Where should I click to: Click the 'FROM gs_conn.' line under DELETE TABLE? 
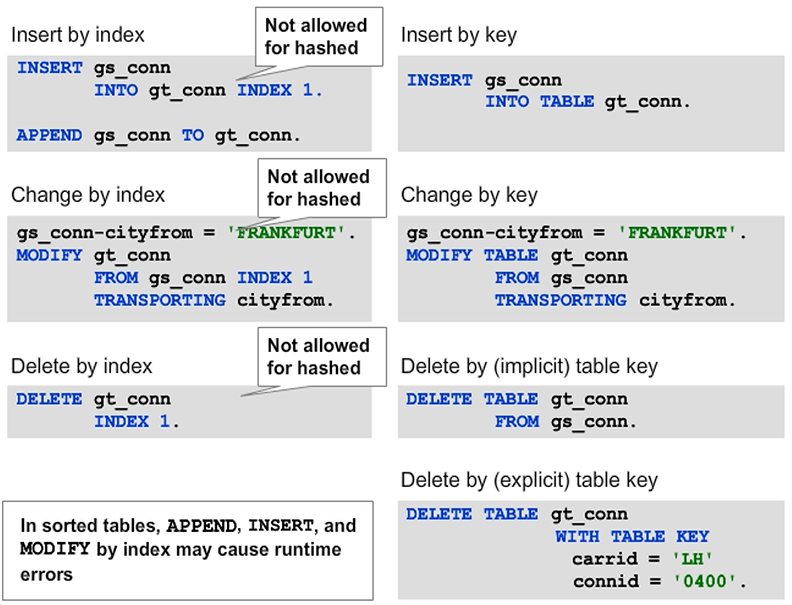(565, 421)
